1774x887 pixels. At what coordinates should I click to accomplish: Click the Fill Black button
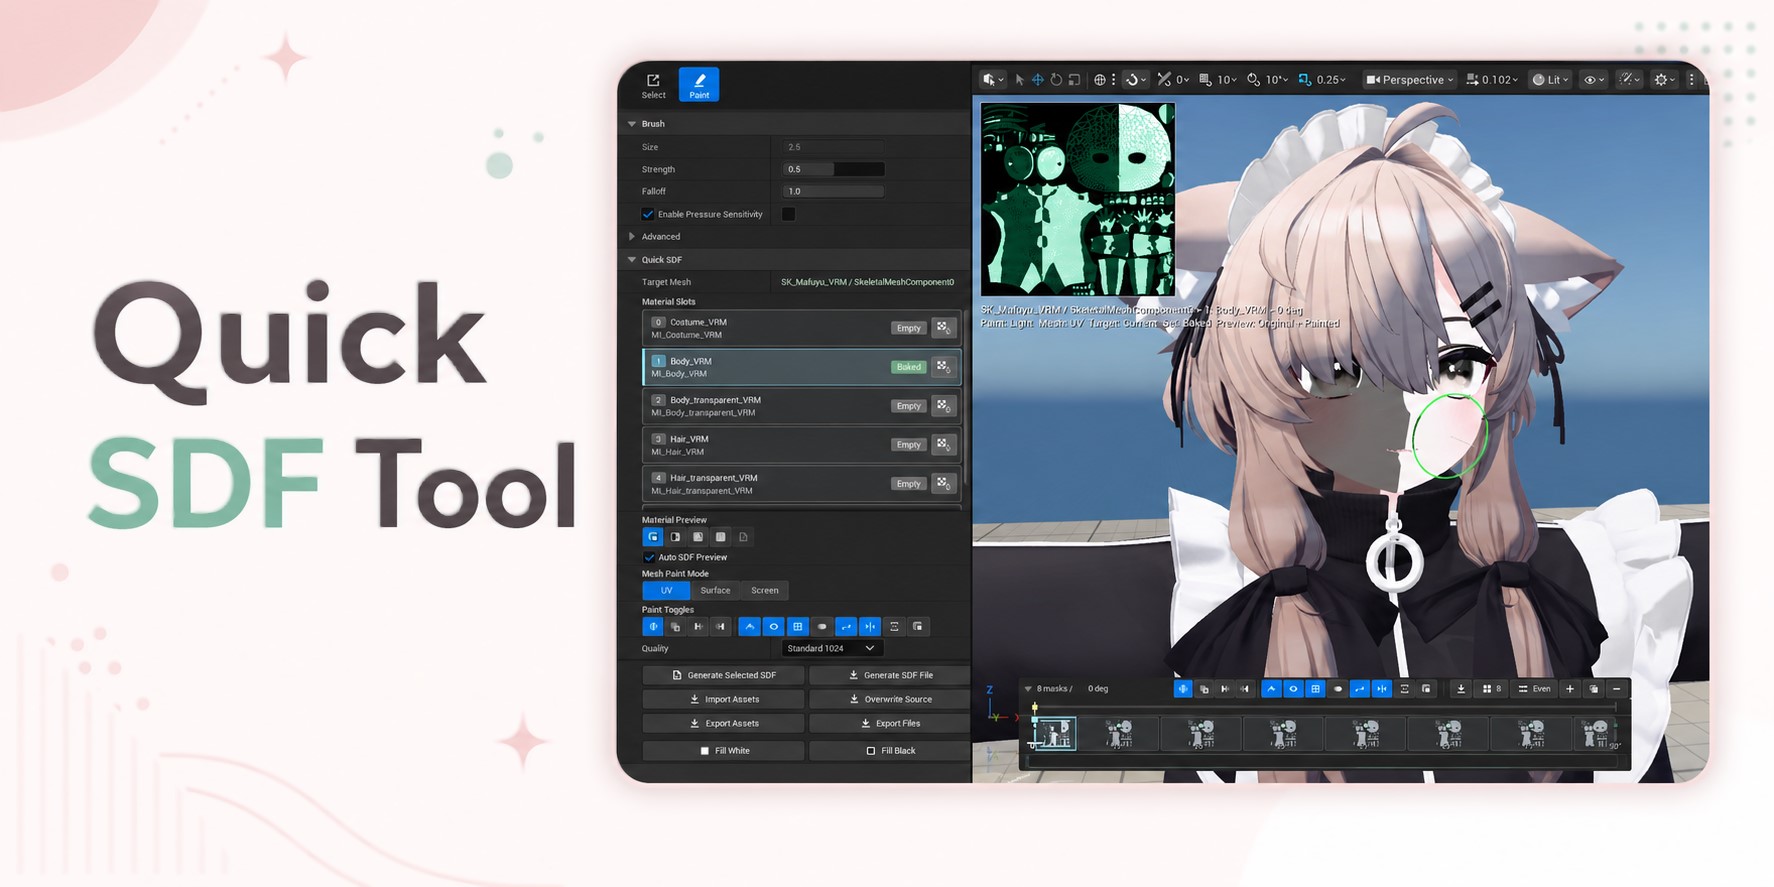889,750
